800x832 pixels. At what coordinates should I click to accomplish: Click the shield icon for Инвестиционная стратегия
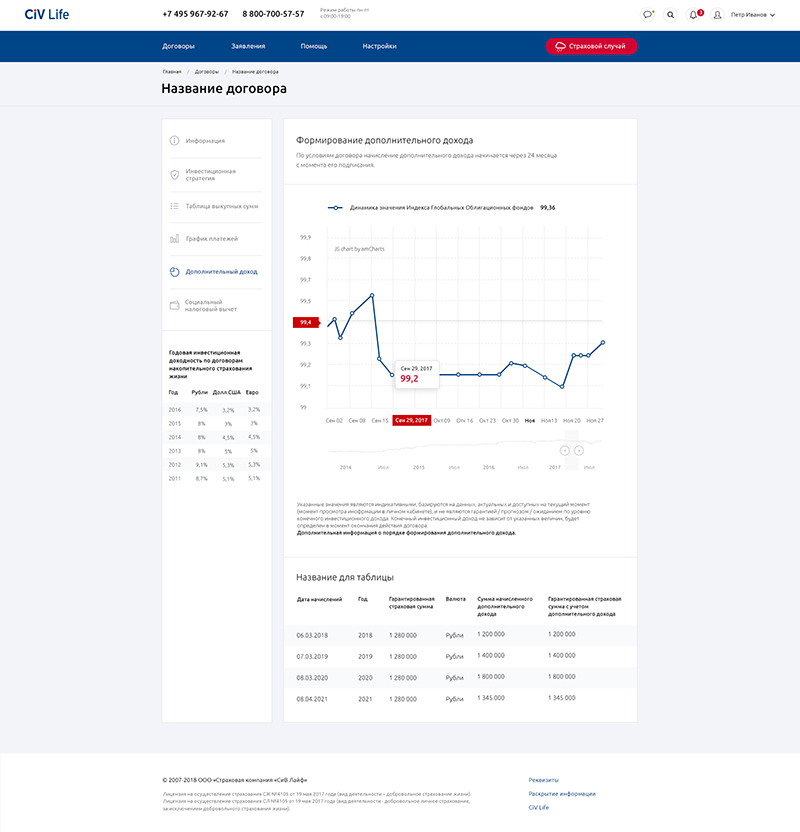pos(174,174)
